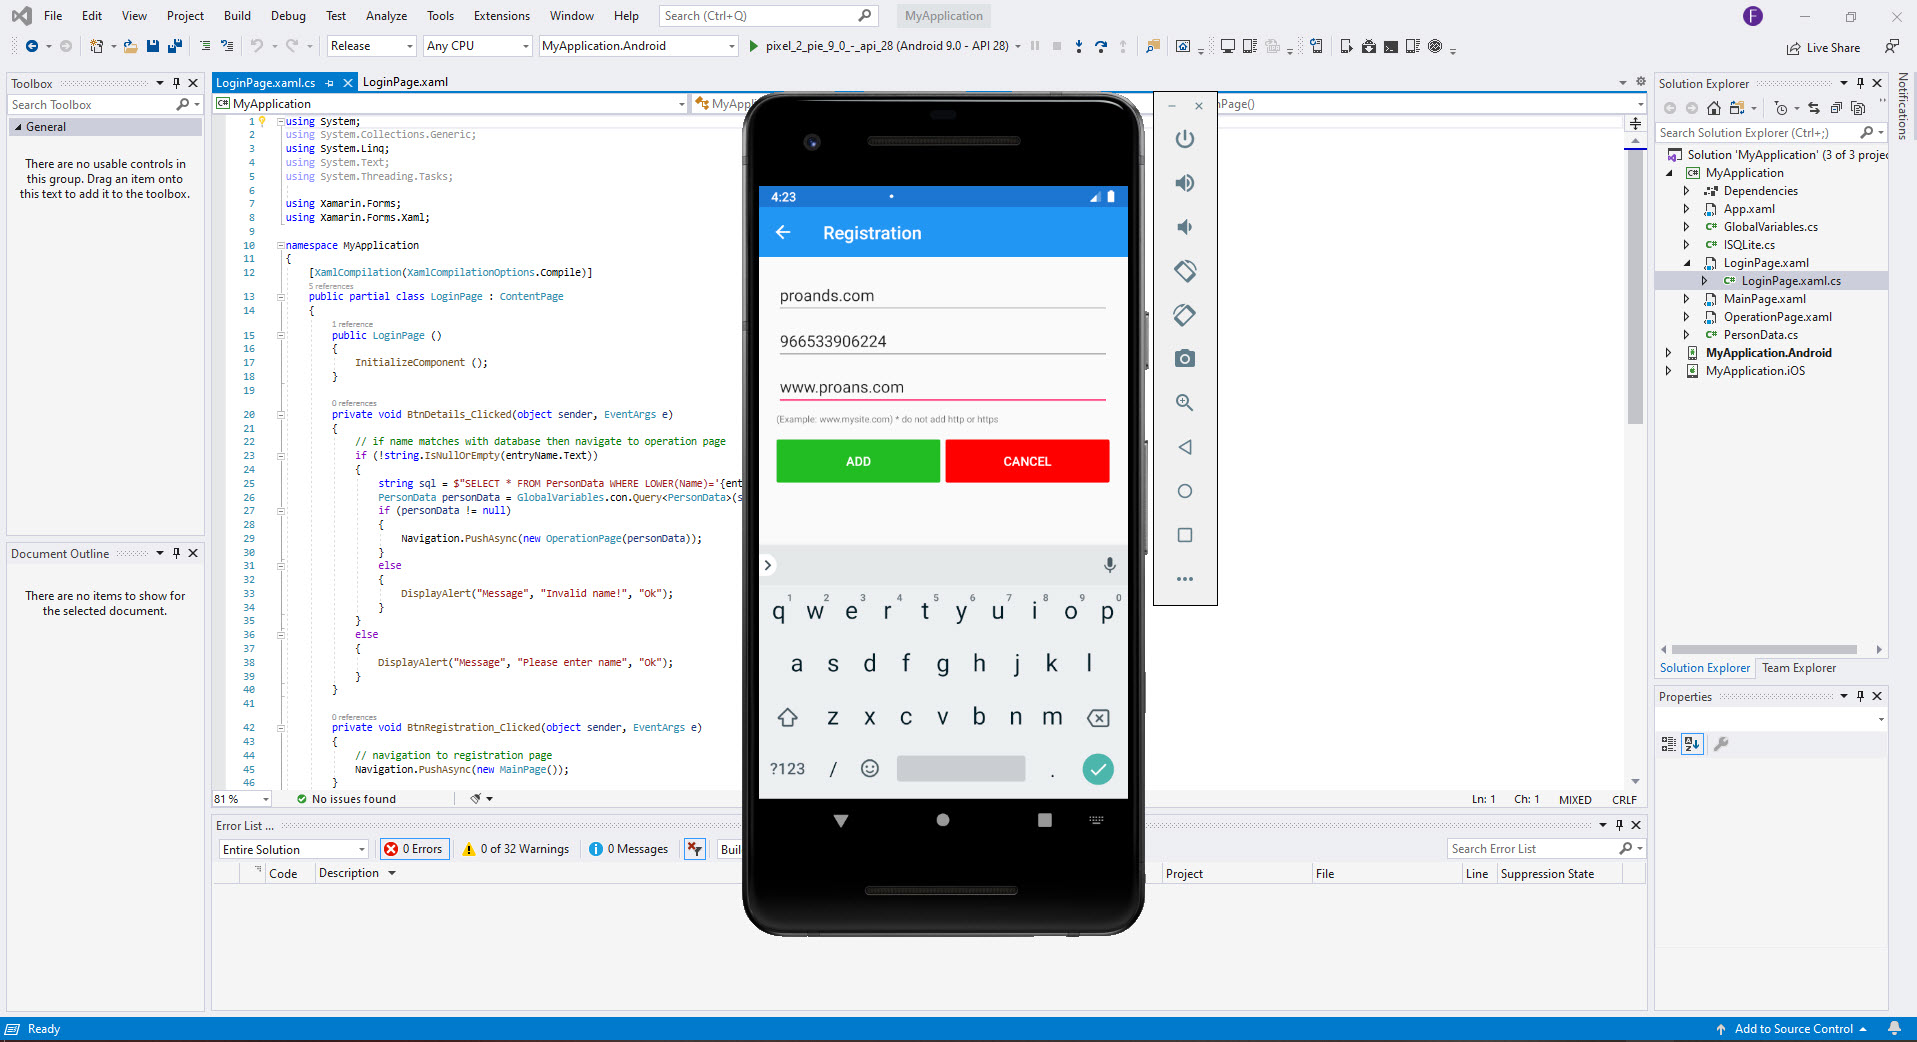Click Sync with Active Document icon
Viewport: 1917px width, 1042px height.
(x=1814, y=108)
